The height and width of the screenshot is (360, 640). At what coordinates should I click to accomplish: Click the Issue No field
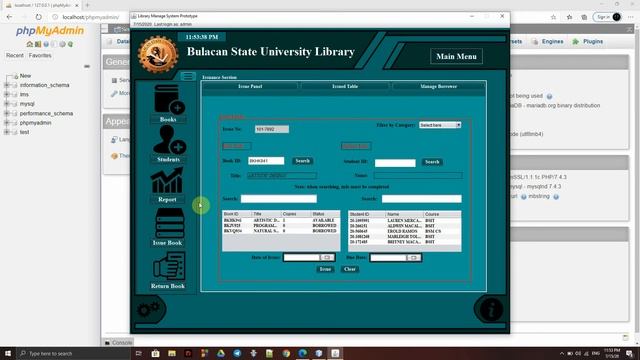click(x=272, y=129)
